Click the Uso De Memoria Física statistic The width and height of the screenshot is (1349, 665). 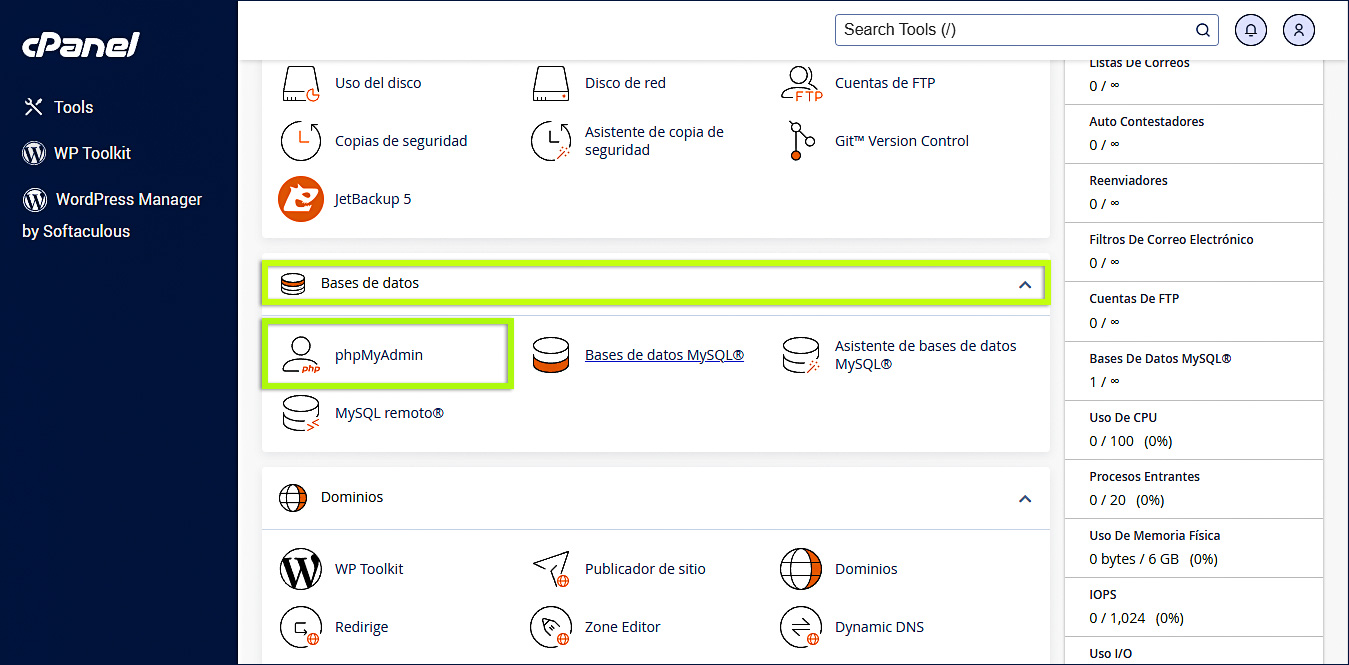[x=1155, y=535]
